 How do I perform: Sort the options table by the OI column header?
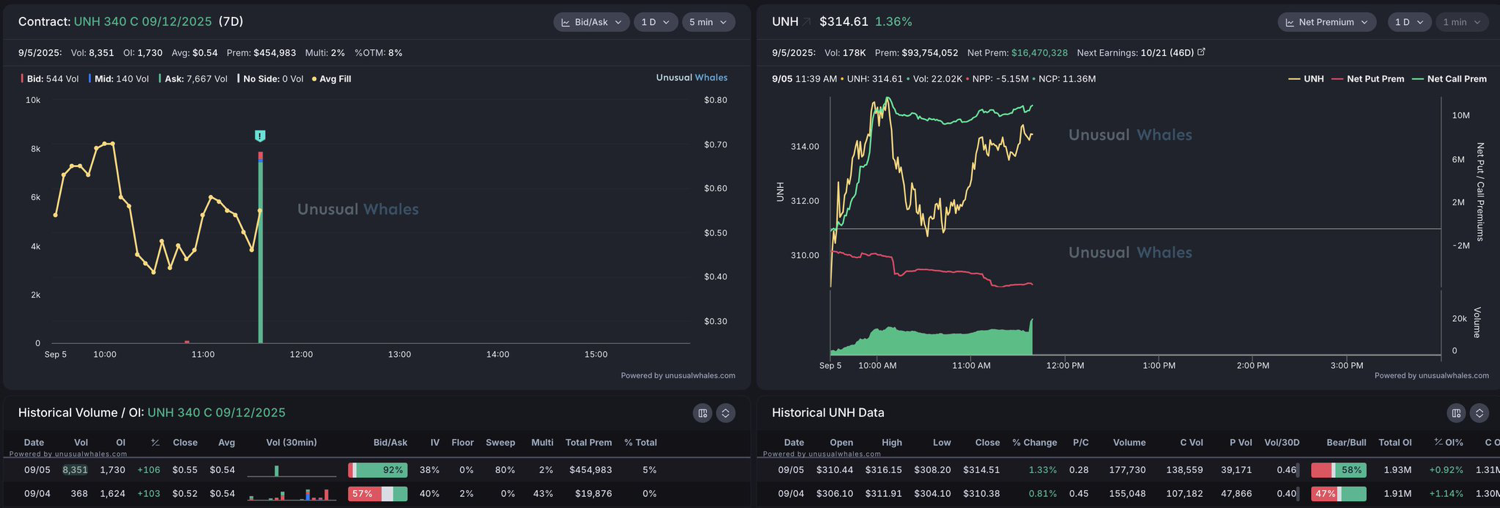click(x=120, y=442)
